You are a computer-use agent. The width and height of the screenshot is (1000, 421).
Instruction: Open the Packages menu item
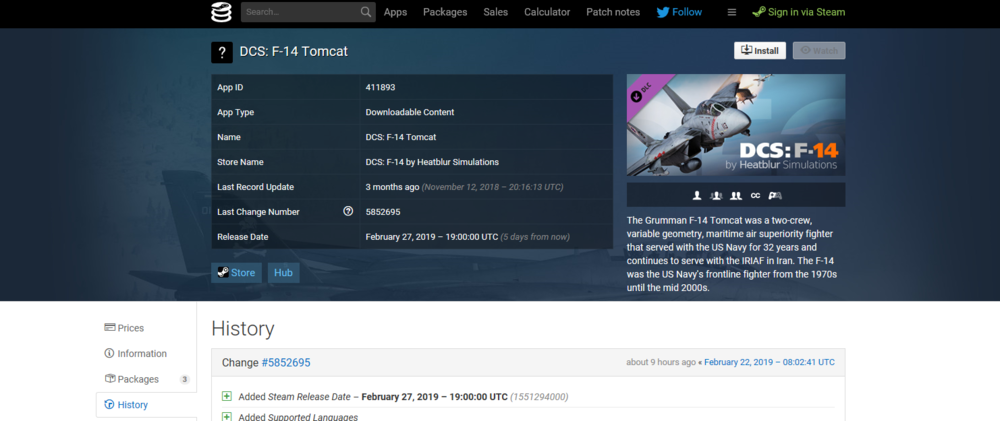click(445, 12)
